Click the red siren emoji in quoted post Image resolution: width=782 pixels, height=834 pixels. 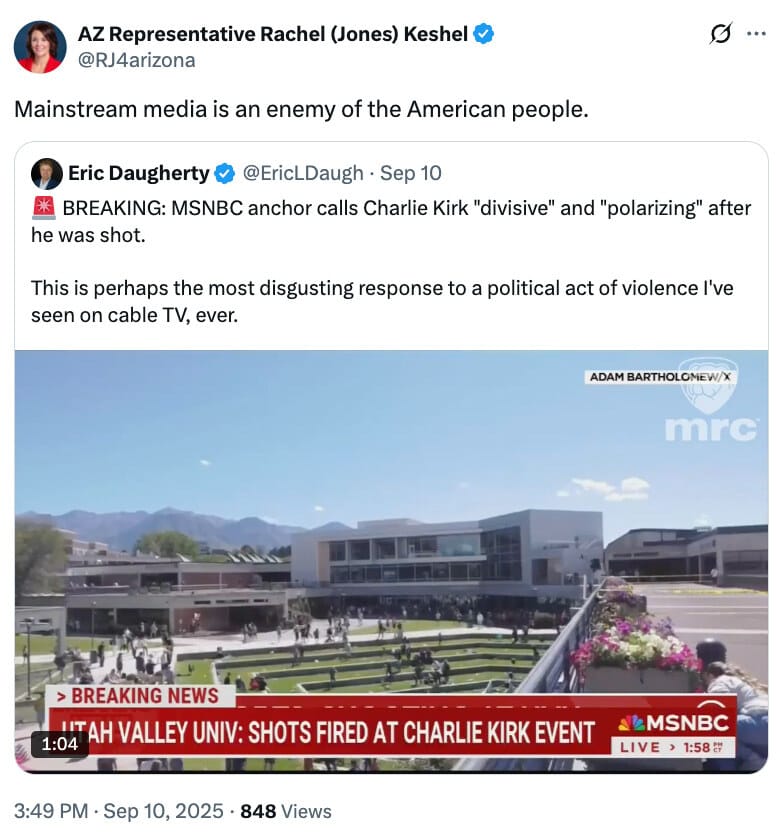click(44, 208)
